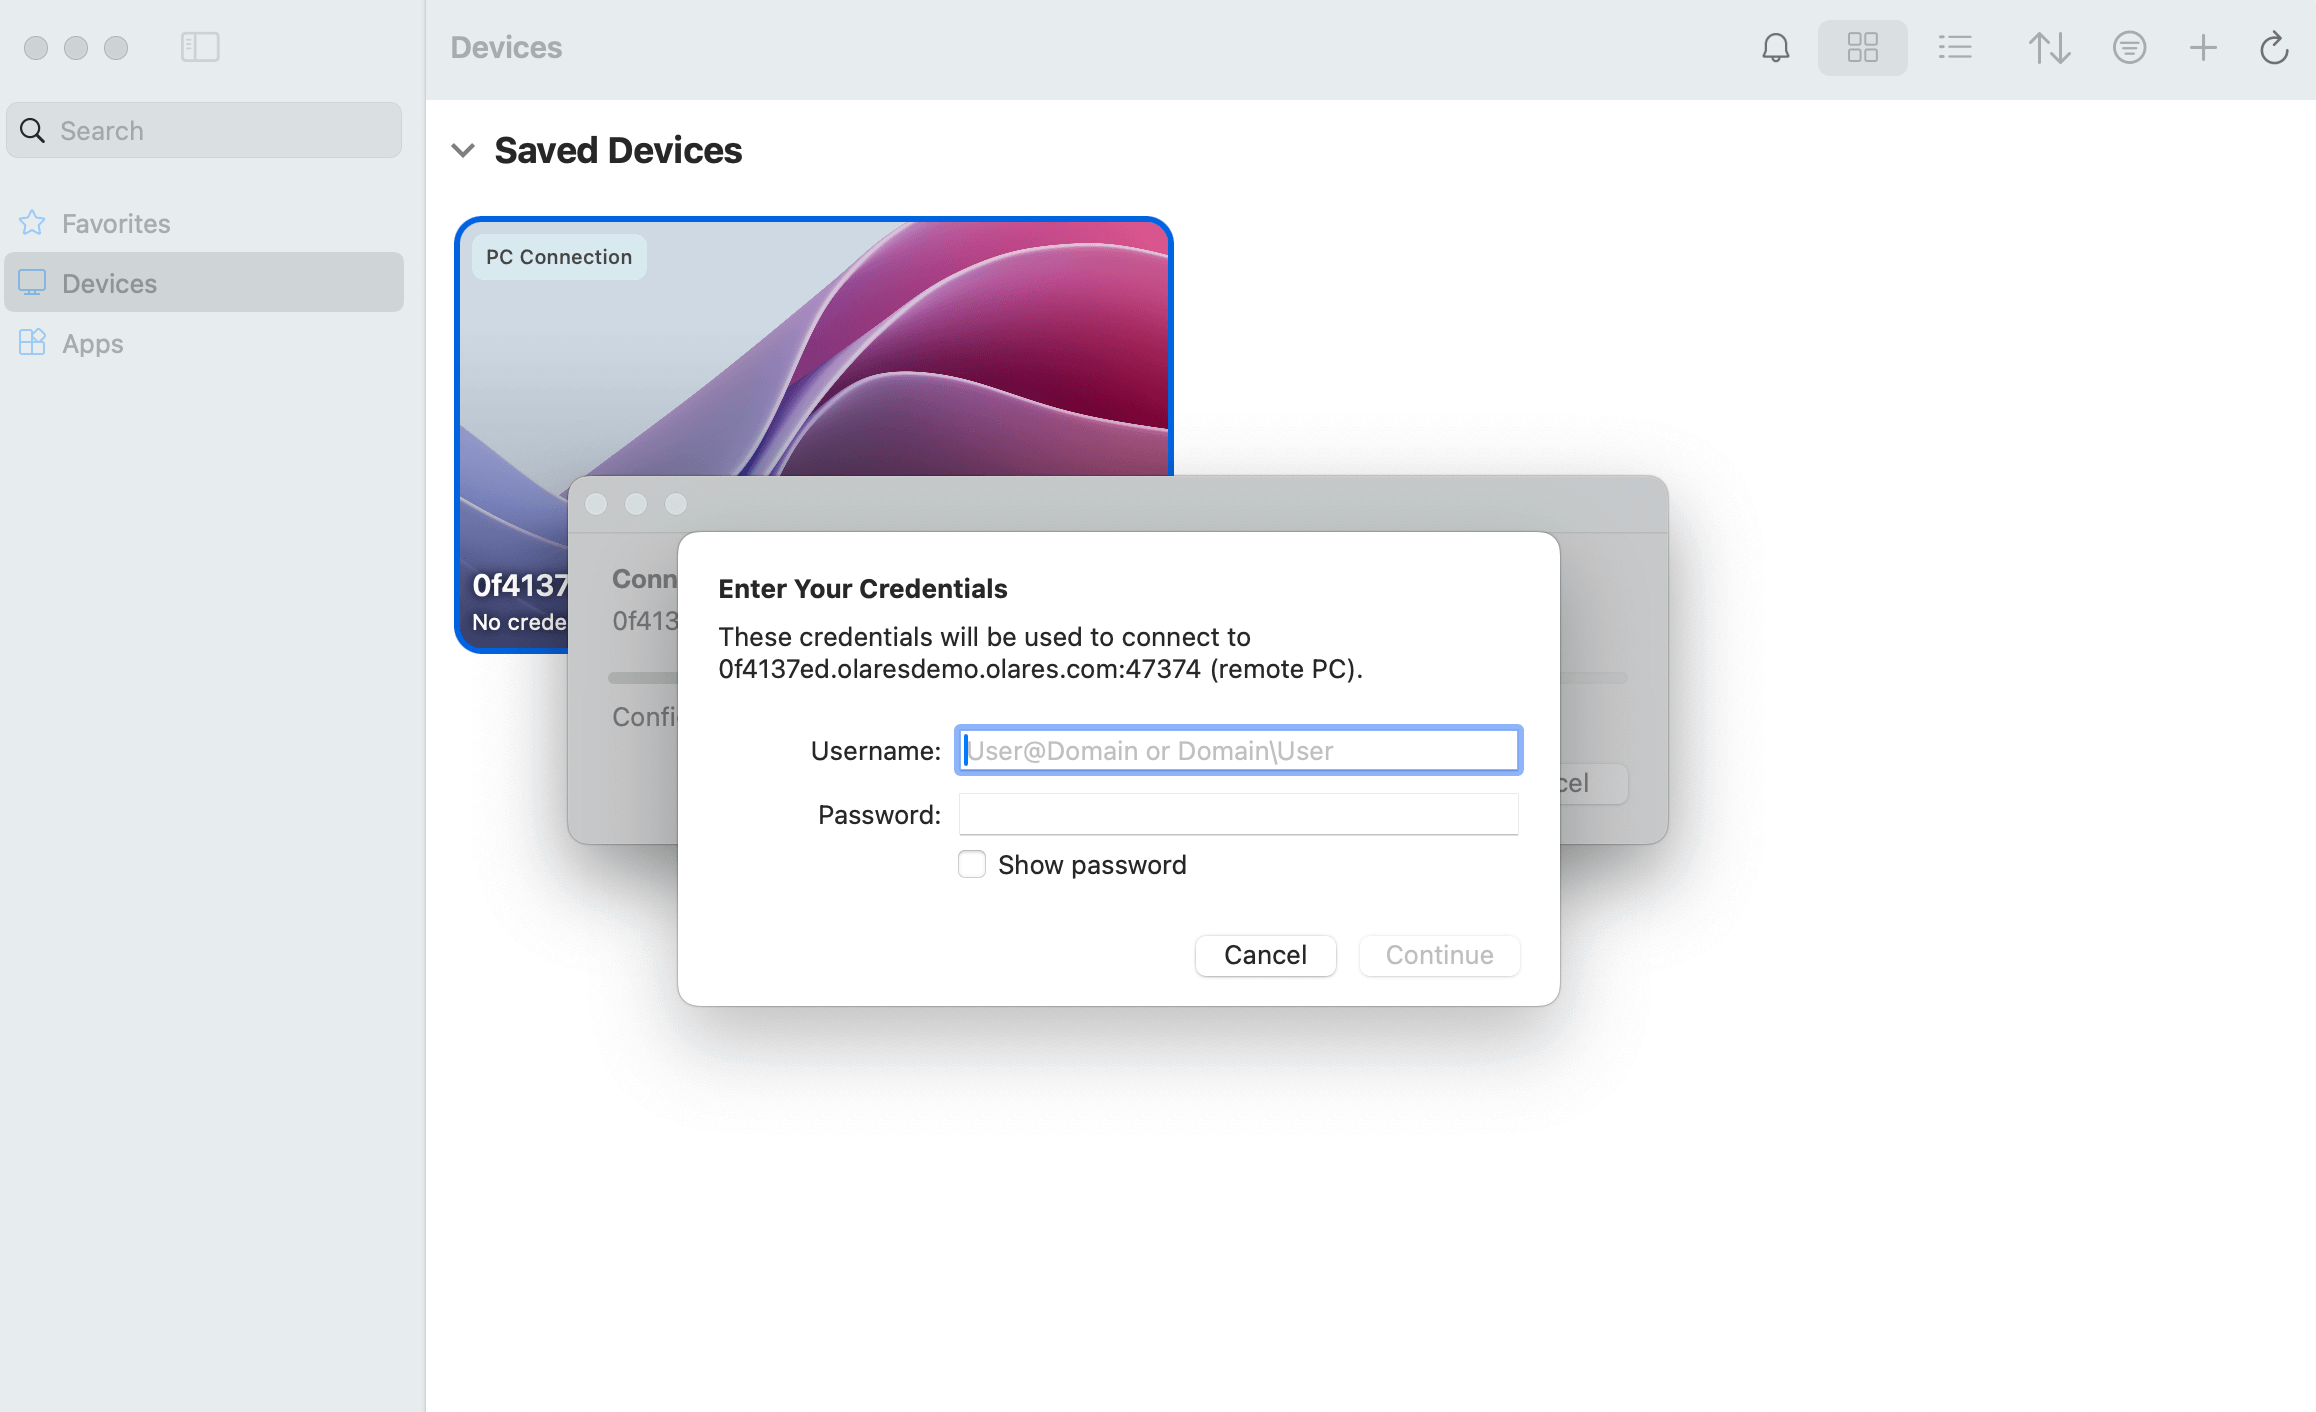Open Favorites in the sidebar

click(116, 223)
